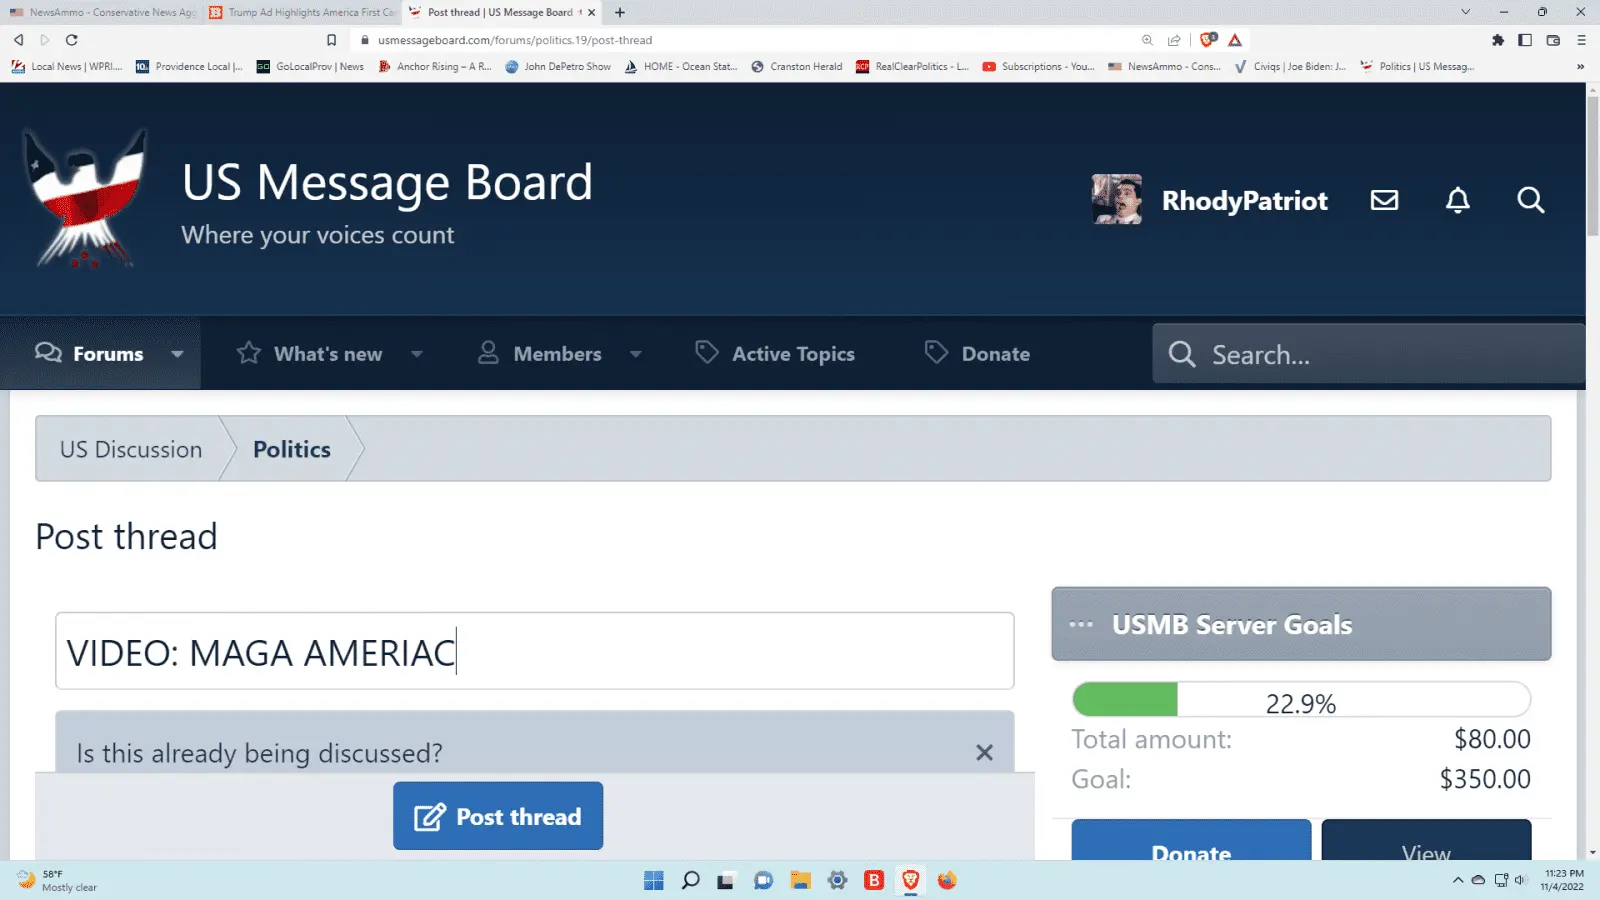The width and height of the screenshot is (1600, 900).
Task: Expand the What's new dropdown arrow
Action: (x=417, y=354)
